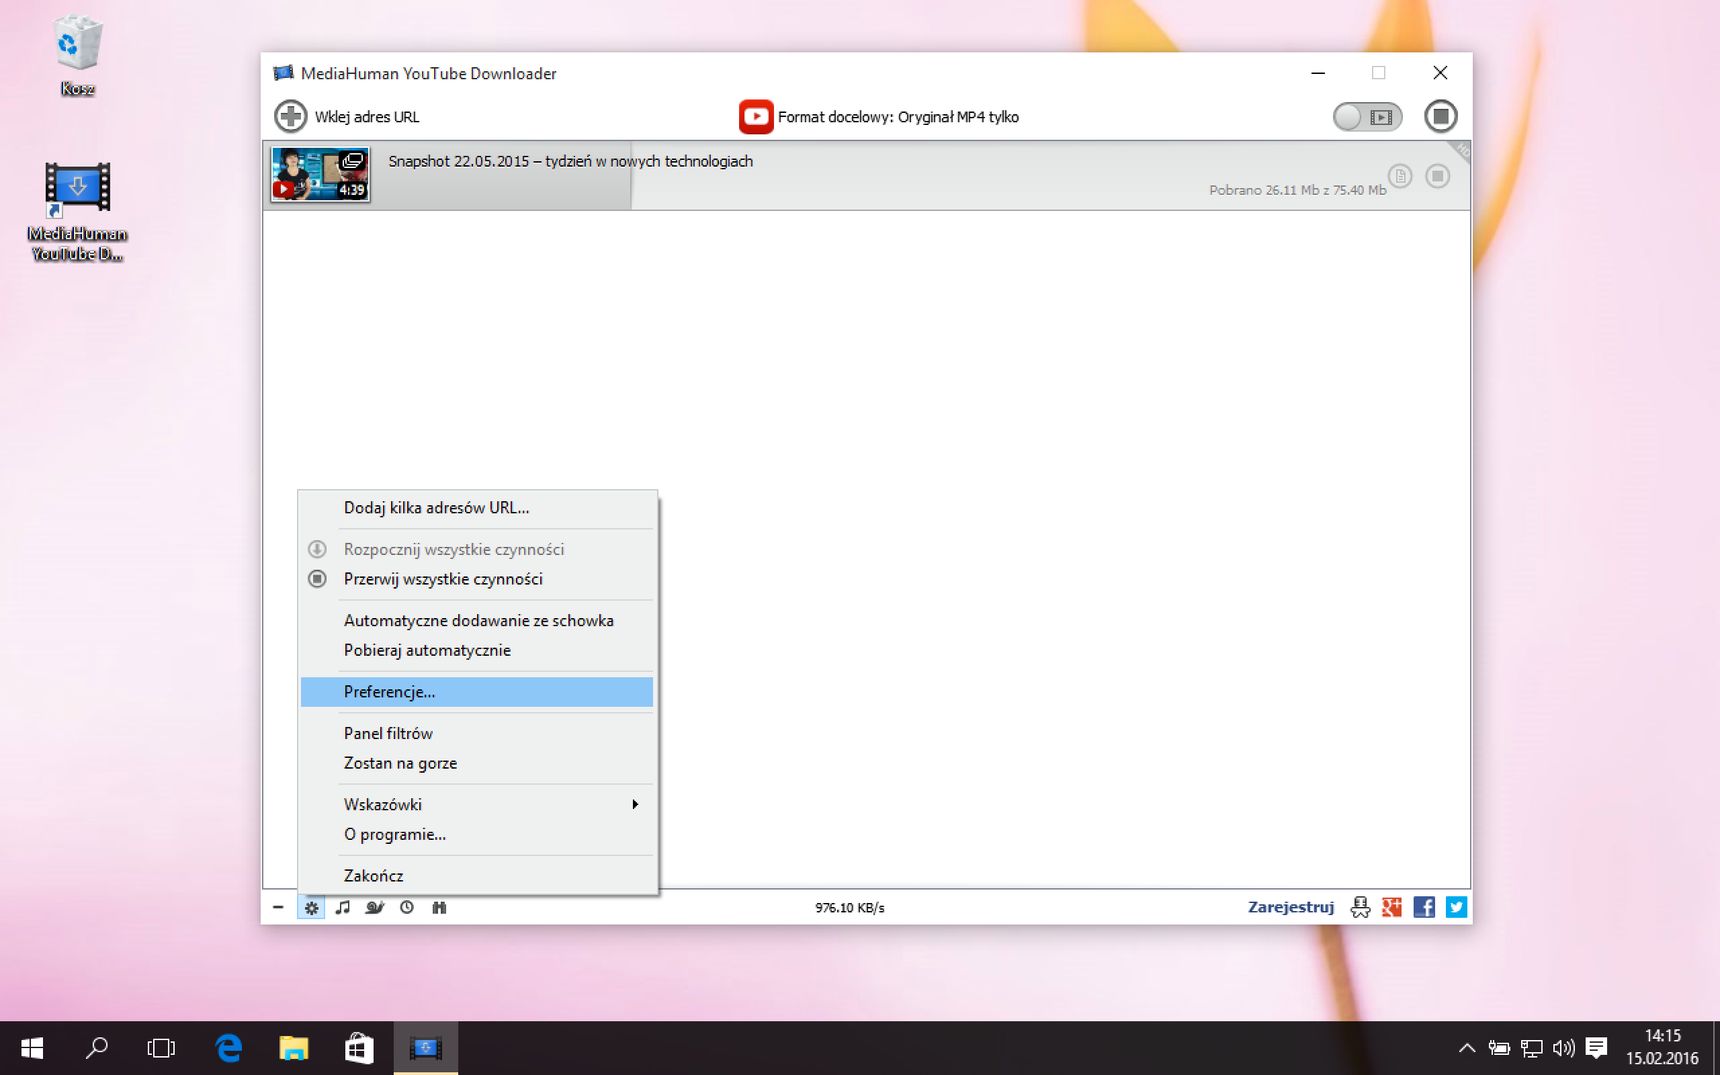Click the stop all downloads toolbar button
Viewport: 1720px width, 1075px height.
point(1441,116)
